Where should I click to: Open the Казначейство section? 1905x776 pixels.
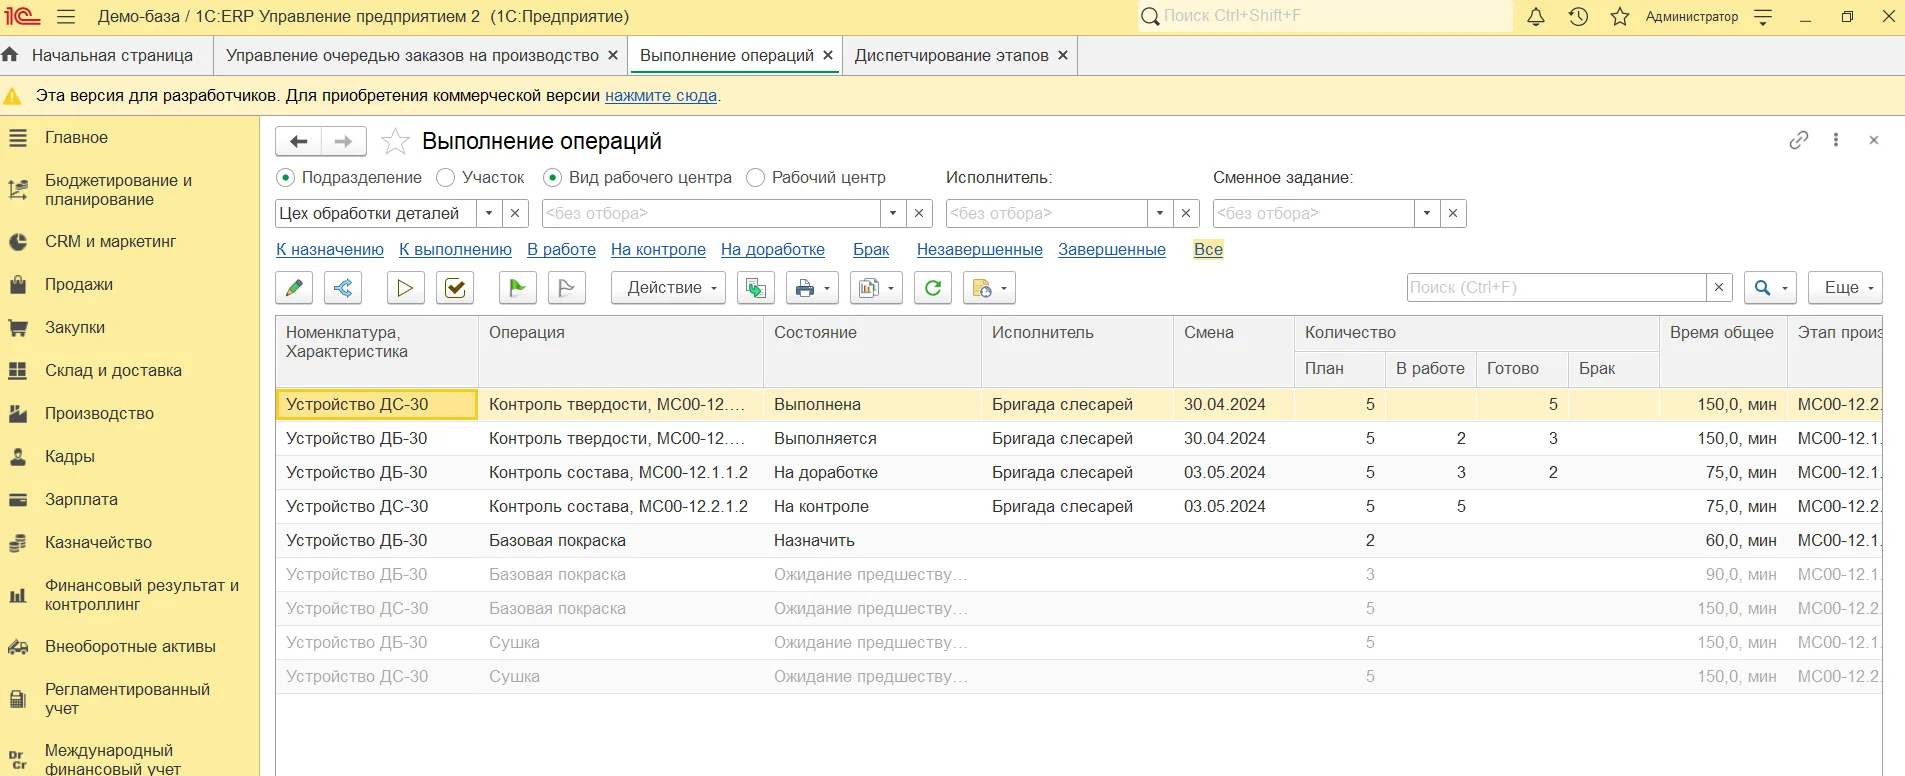tap(130, 543)
